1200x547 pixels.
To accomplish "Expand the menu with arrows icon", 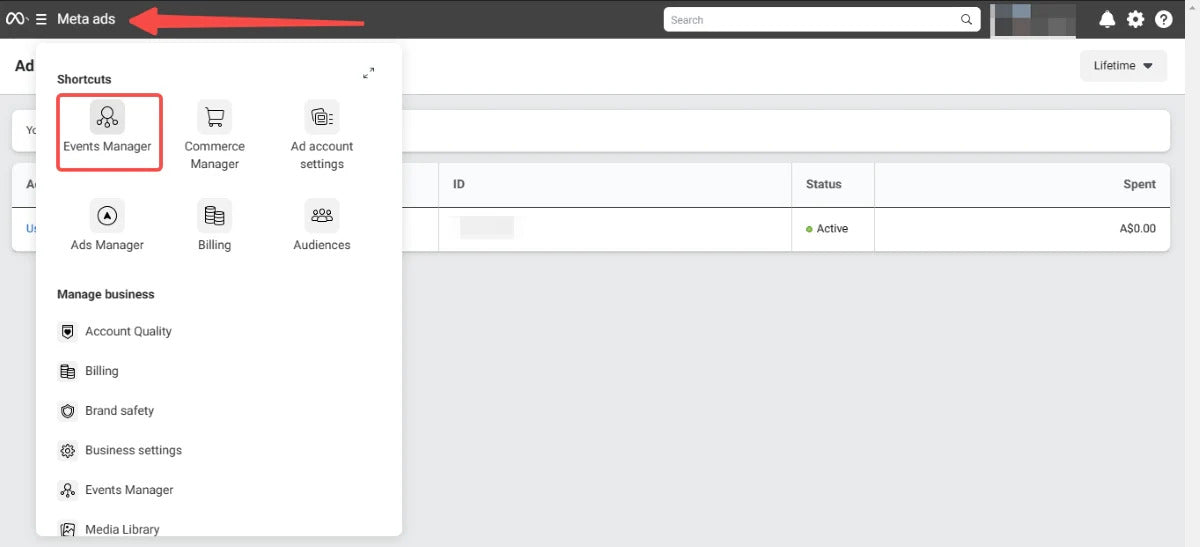I will pos(369,73).
